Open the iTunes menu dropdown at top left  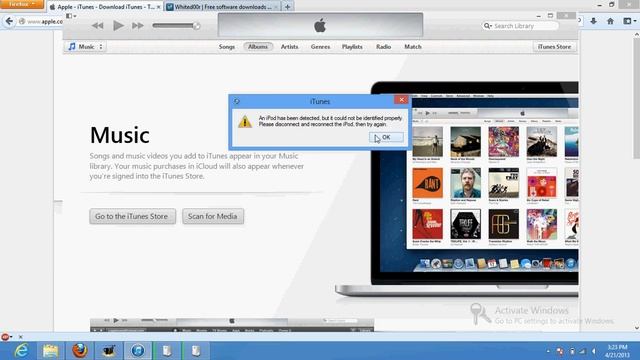(x=71, y=16)
